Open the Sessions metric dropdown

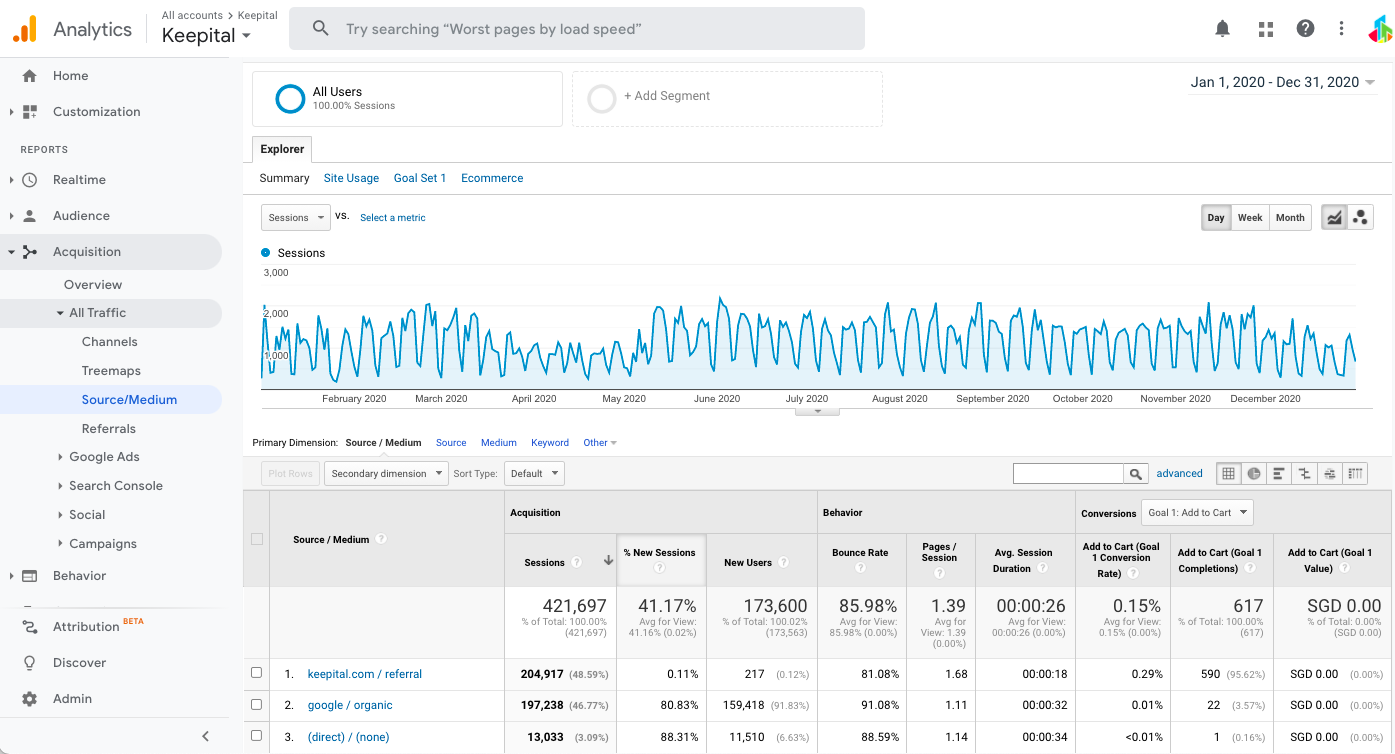(296, 217)
